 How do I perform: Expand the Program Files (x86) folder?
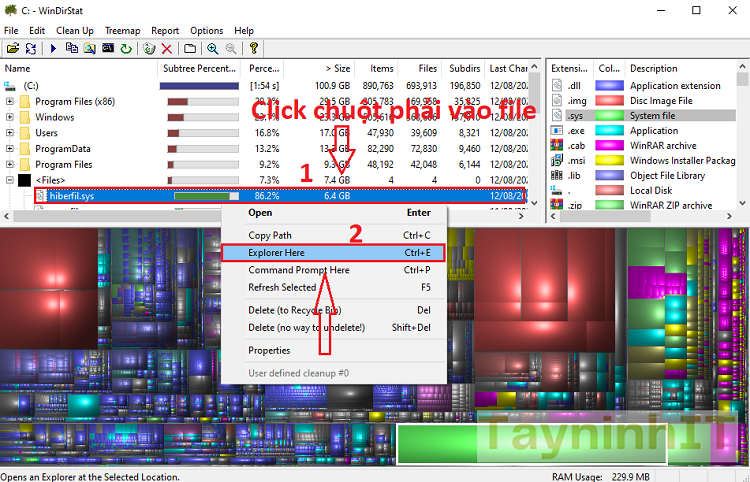(10, 101)
